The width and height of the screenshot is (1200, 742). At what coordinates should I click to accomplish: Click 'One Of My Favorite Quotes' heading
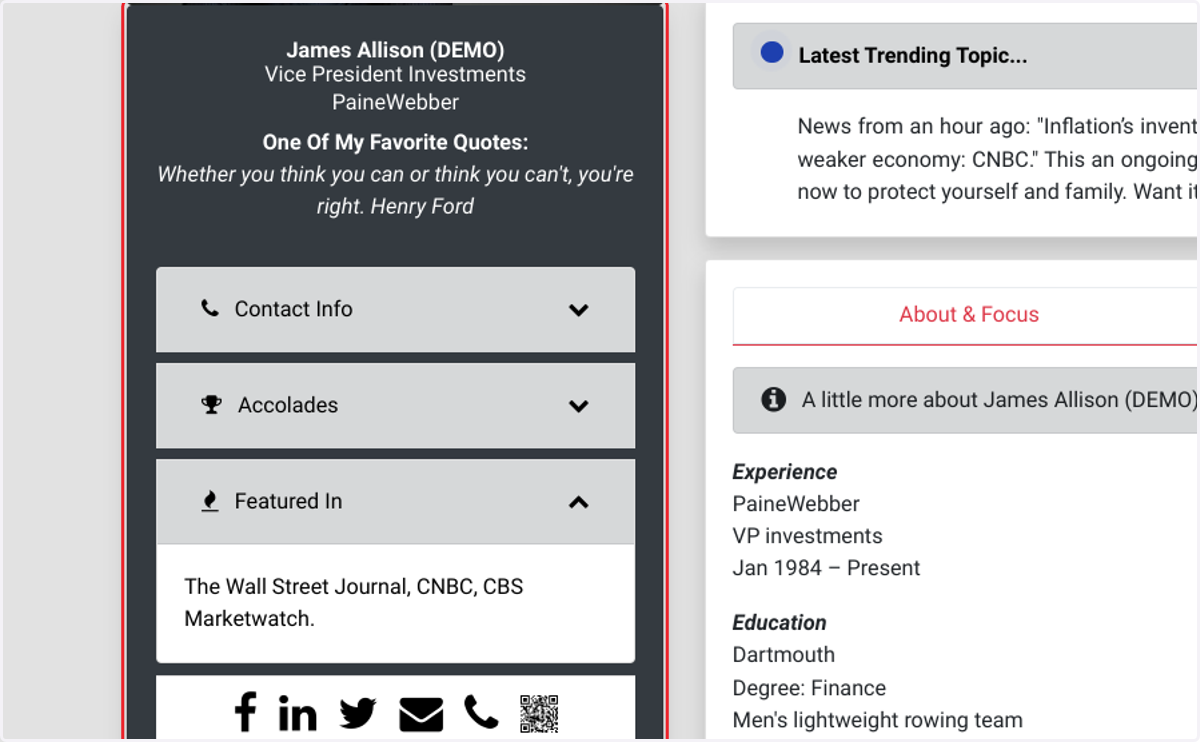coord(395,142)
